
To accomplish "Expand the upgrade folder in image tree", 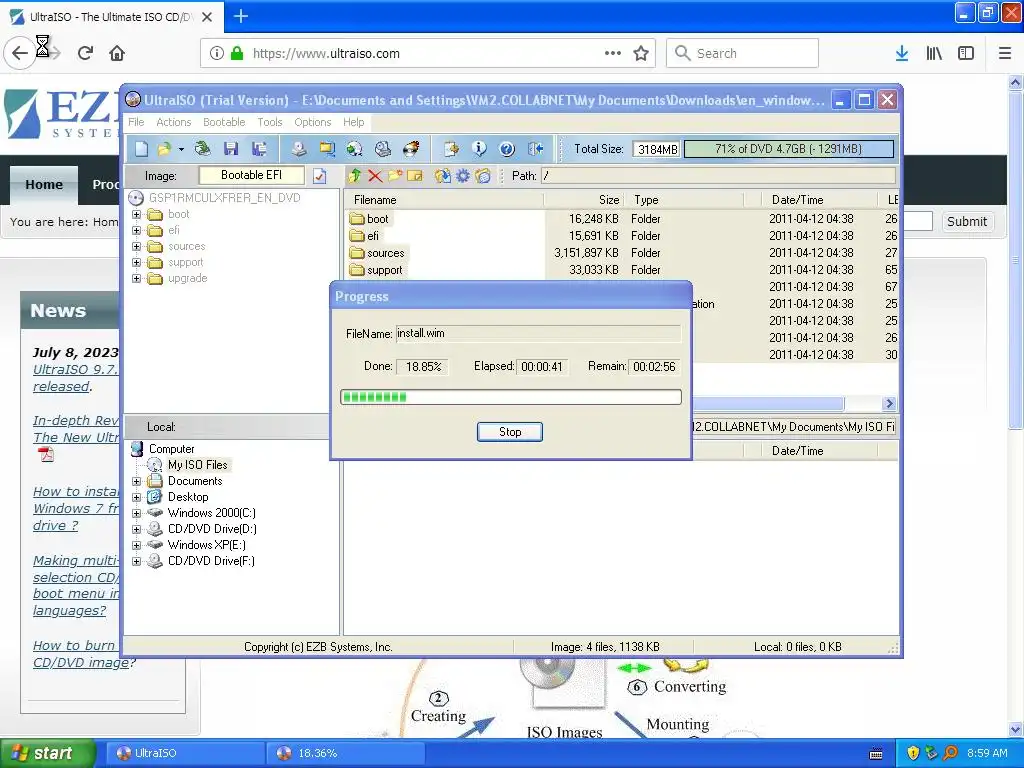I will coord(136,278).
